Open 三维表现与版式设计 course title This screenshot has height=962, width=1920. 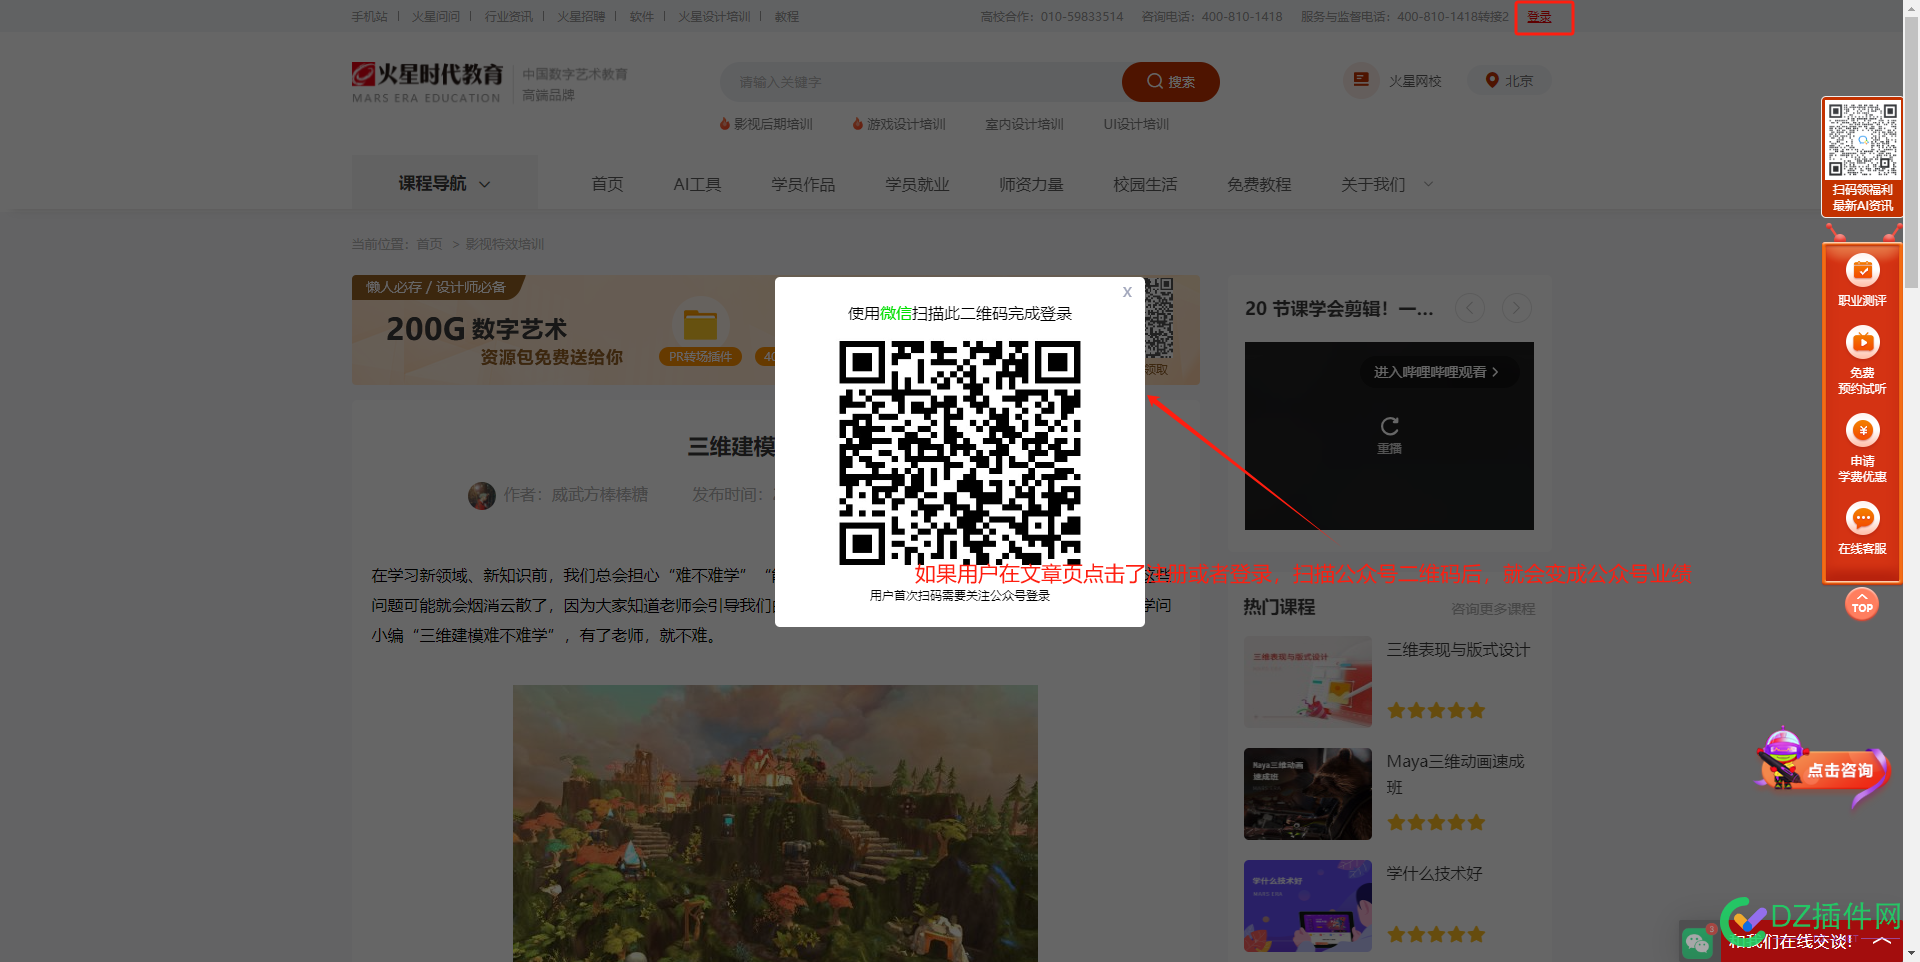1458,650
